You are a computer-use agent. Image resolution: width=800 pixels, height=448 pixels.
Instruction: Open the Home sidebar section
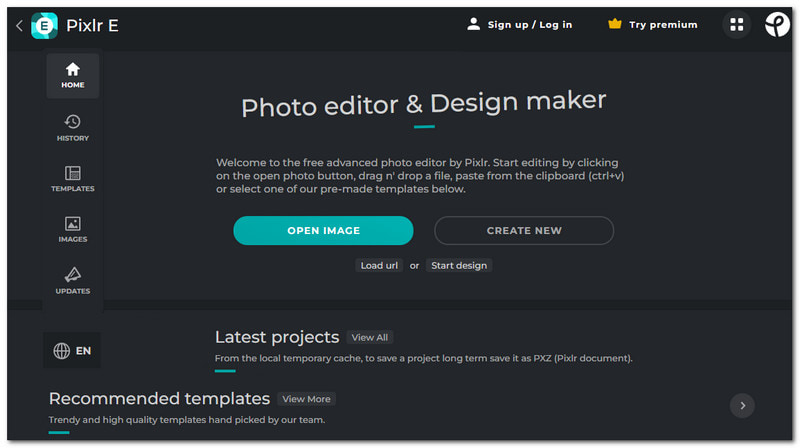tap(72, 76)
